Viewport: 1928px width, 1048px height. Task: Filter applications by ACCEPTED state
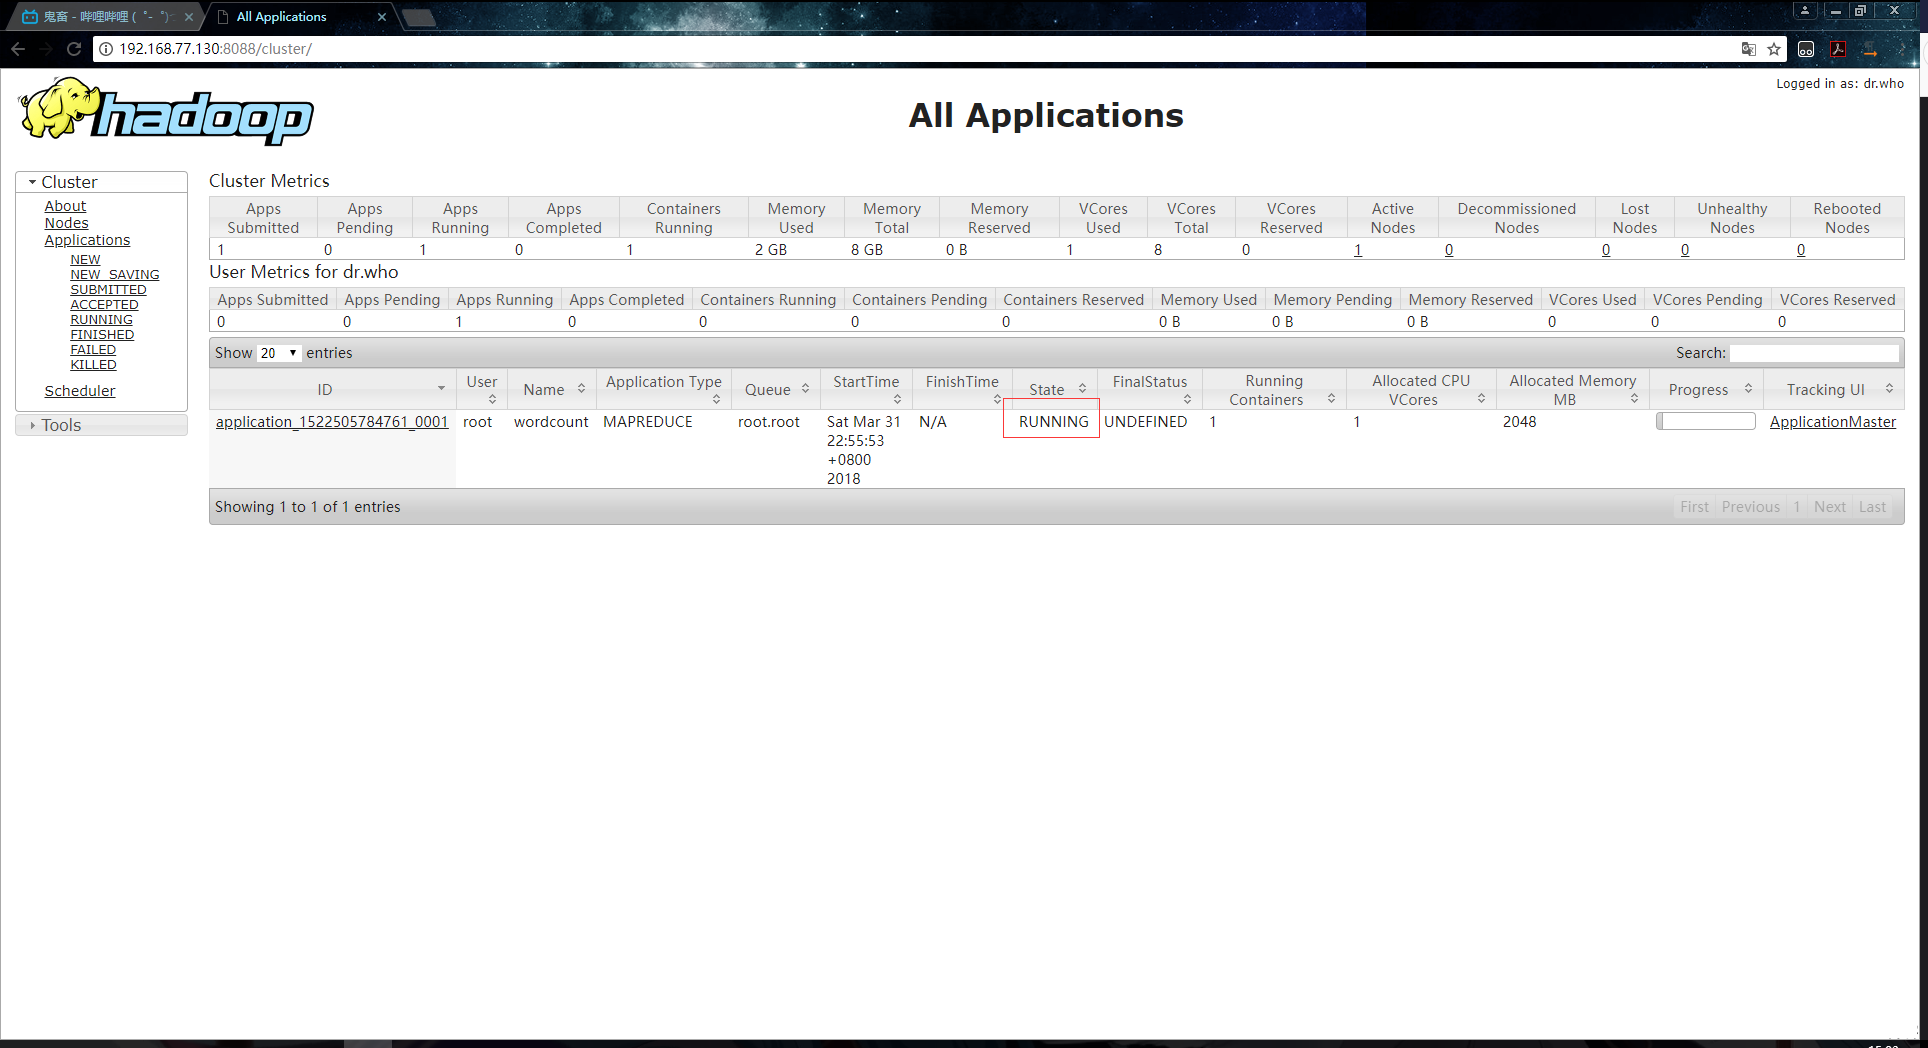click(104, 304)
